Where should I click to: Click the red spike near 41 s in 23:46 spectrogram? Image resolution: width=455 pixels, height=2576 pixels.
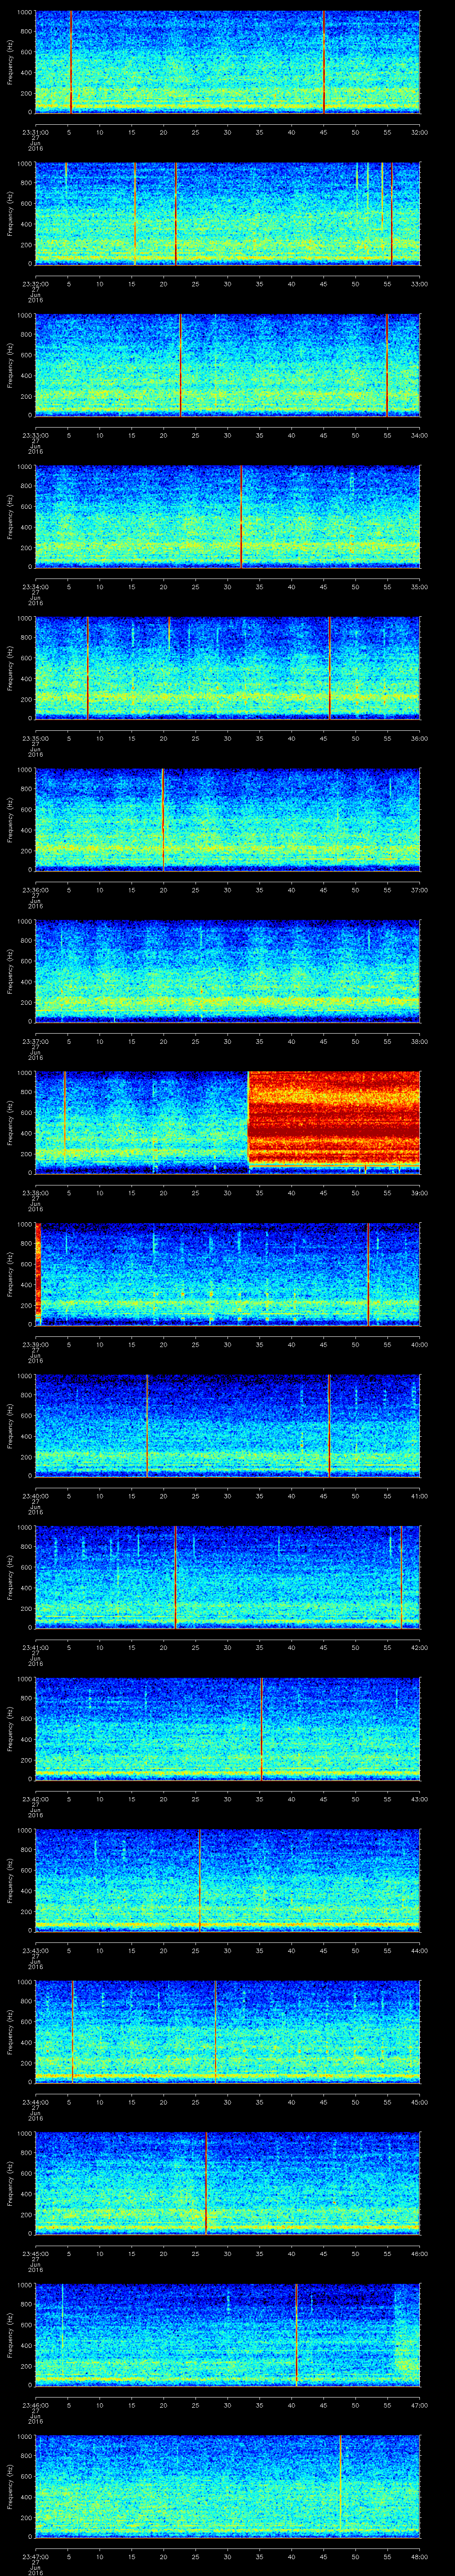(296, 2334)
